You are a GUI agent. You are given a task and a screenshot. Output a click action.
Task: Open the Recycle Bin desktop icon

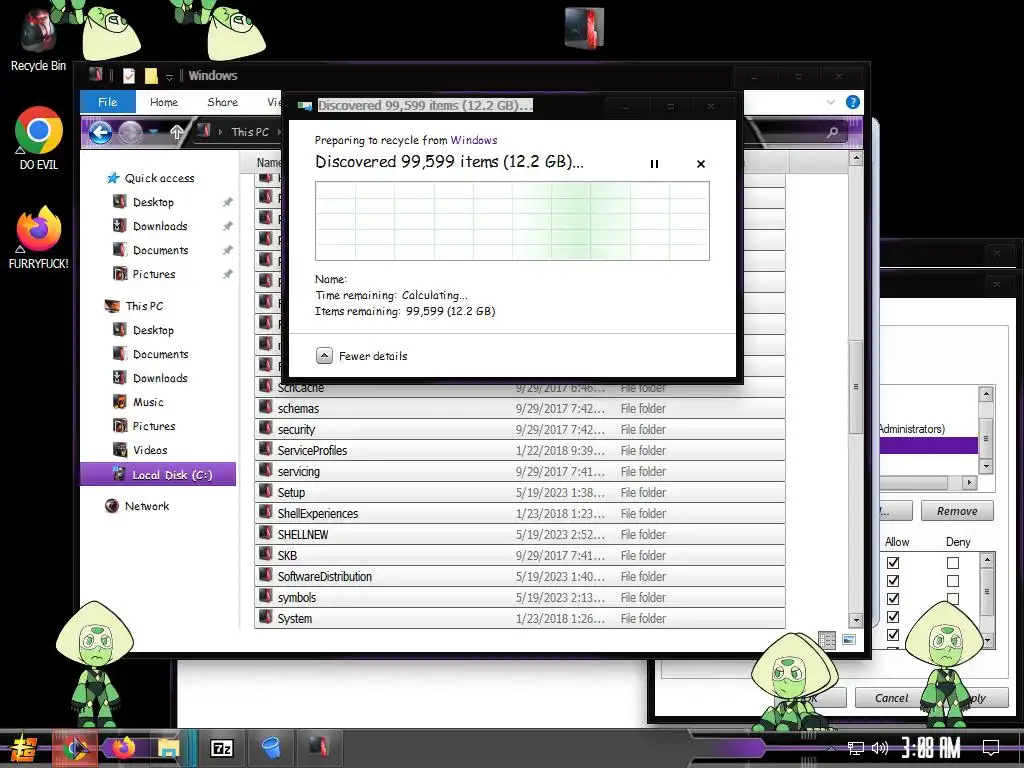(38, 40)
